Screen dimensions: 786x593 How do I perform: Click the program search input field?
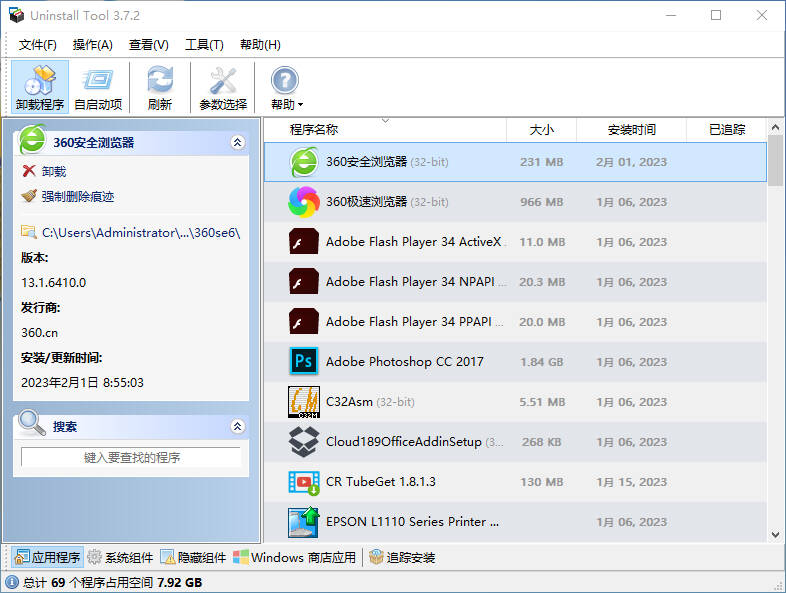click(131, 458)
